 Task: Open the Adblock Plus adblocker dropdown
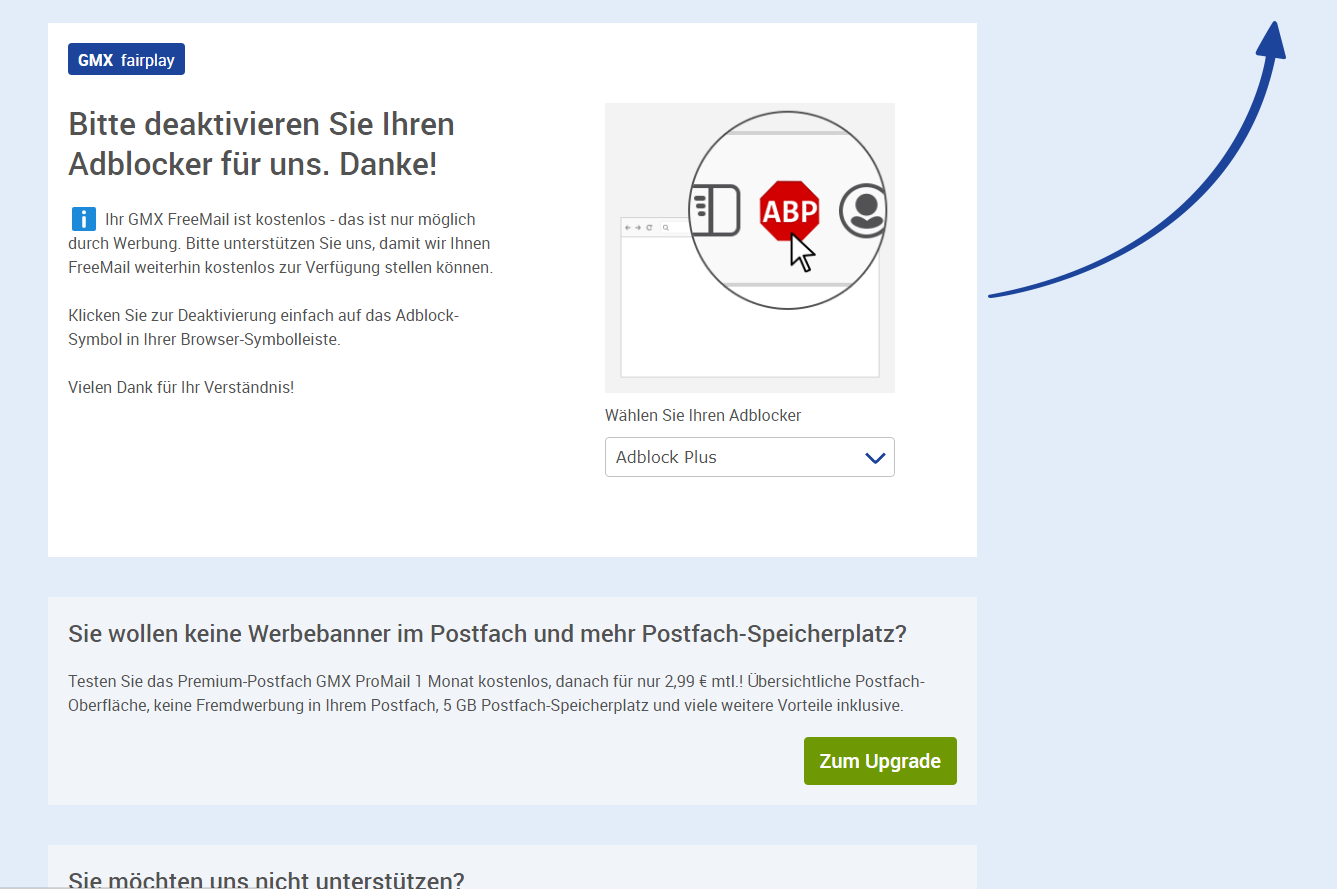pos(749,457)
